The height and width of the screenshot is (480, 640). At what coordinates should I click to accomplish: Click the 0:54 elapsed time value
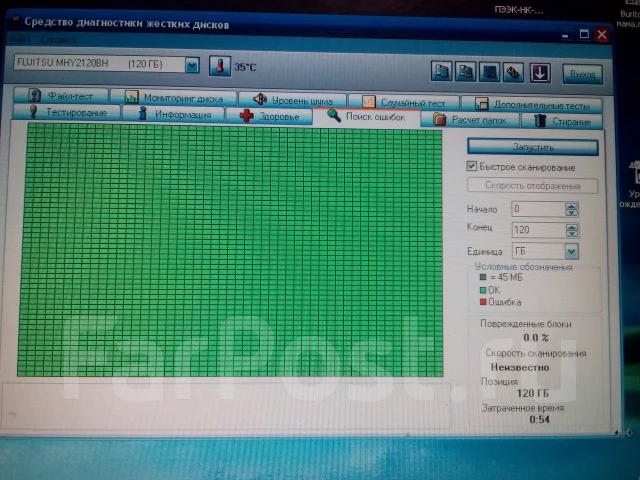[x=539, y=420]
